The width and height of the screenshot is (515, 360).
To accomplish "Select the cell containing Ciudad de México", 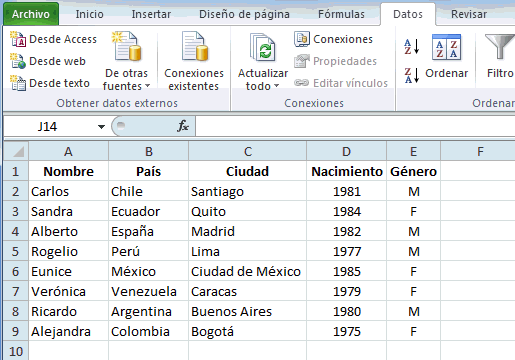I will tap(248, 271).
